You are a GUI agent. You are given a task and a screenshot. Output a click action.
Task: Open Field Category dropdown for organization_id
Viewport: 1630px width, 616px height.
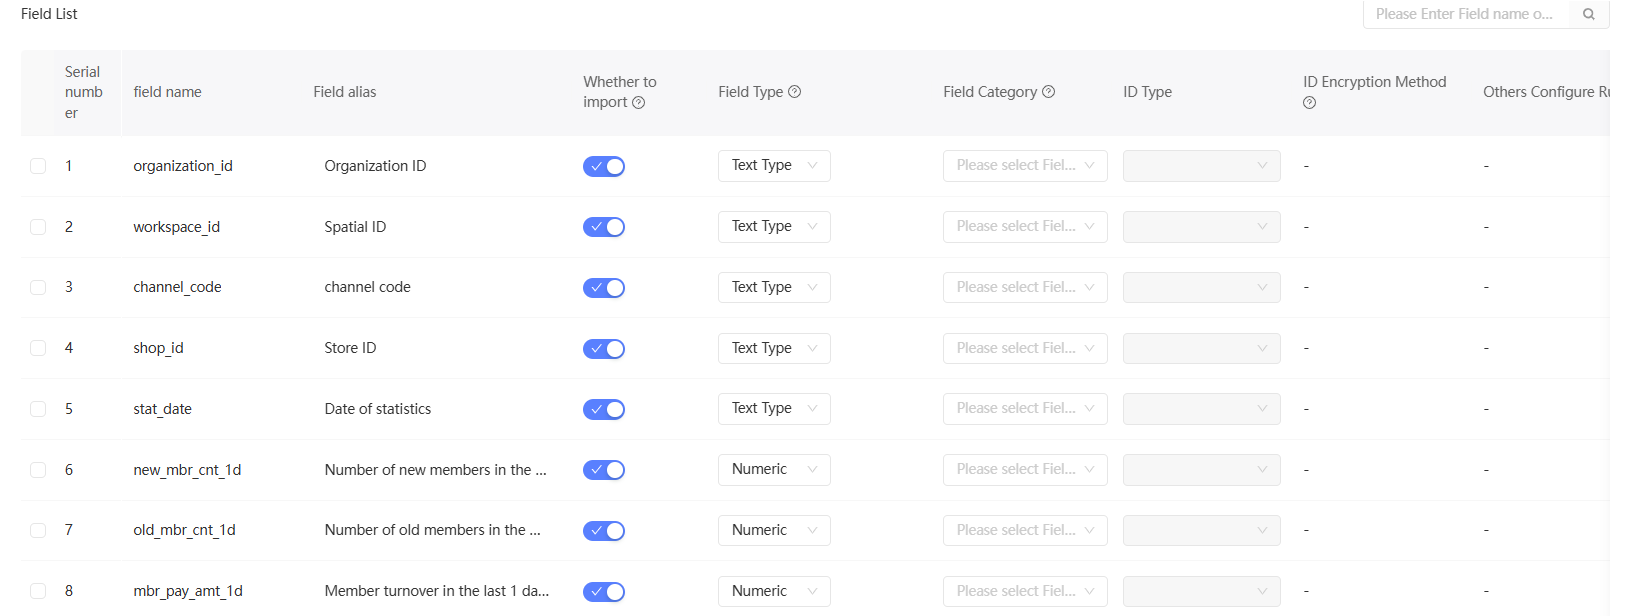point(1025,165)
